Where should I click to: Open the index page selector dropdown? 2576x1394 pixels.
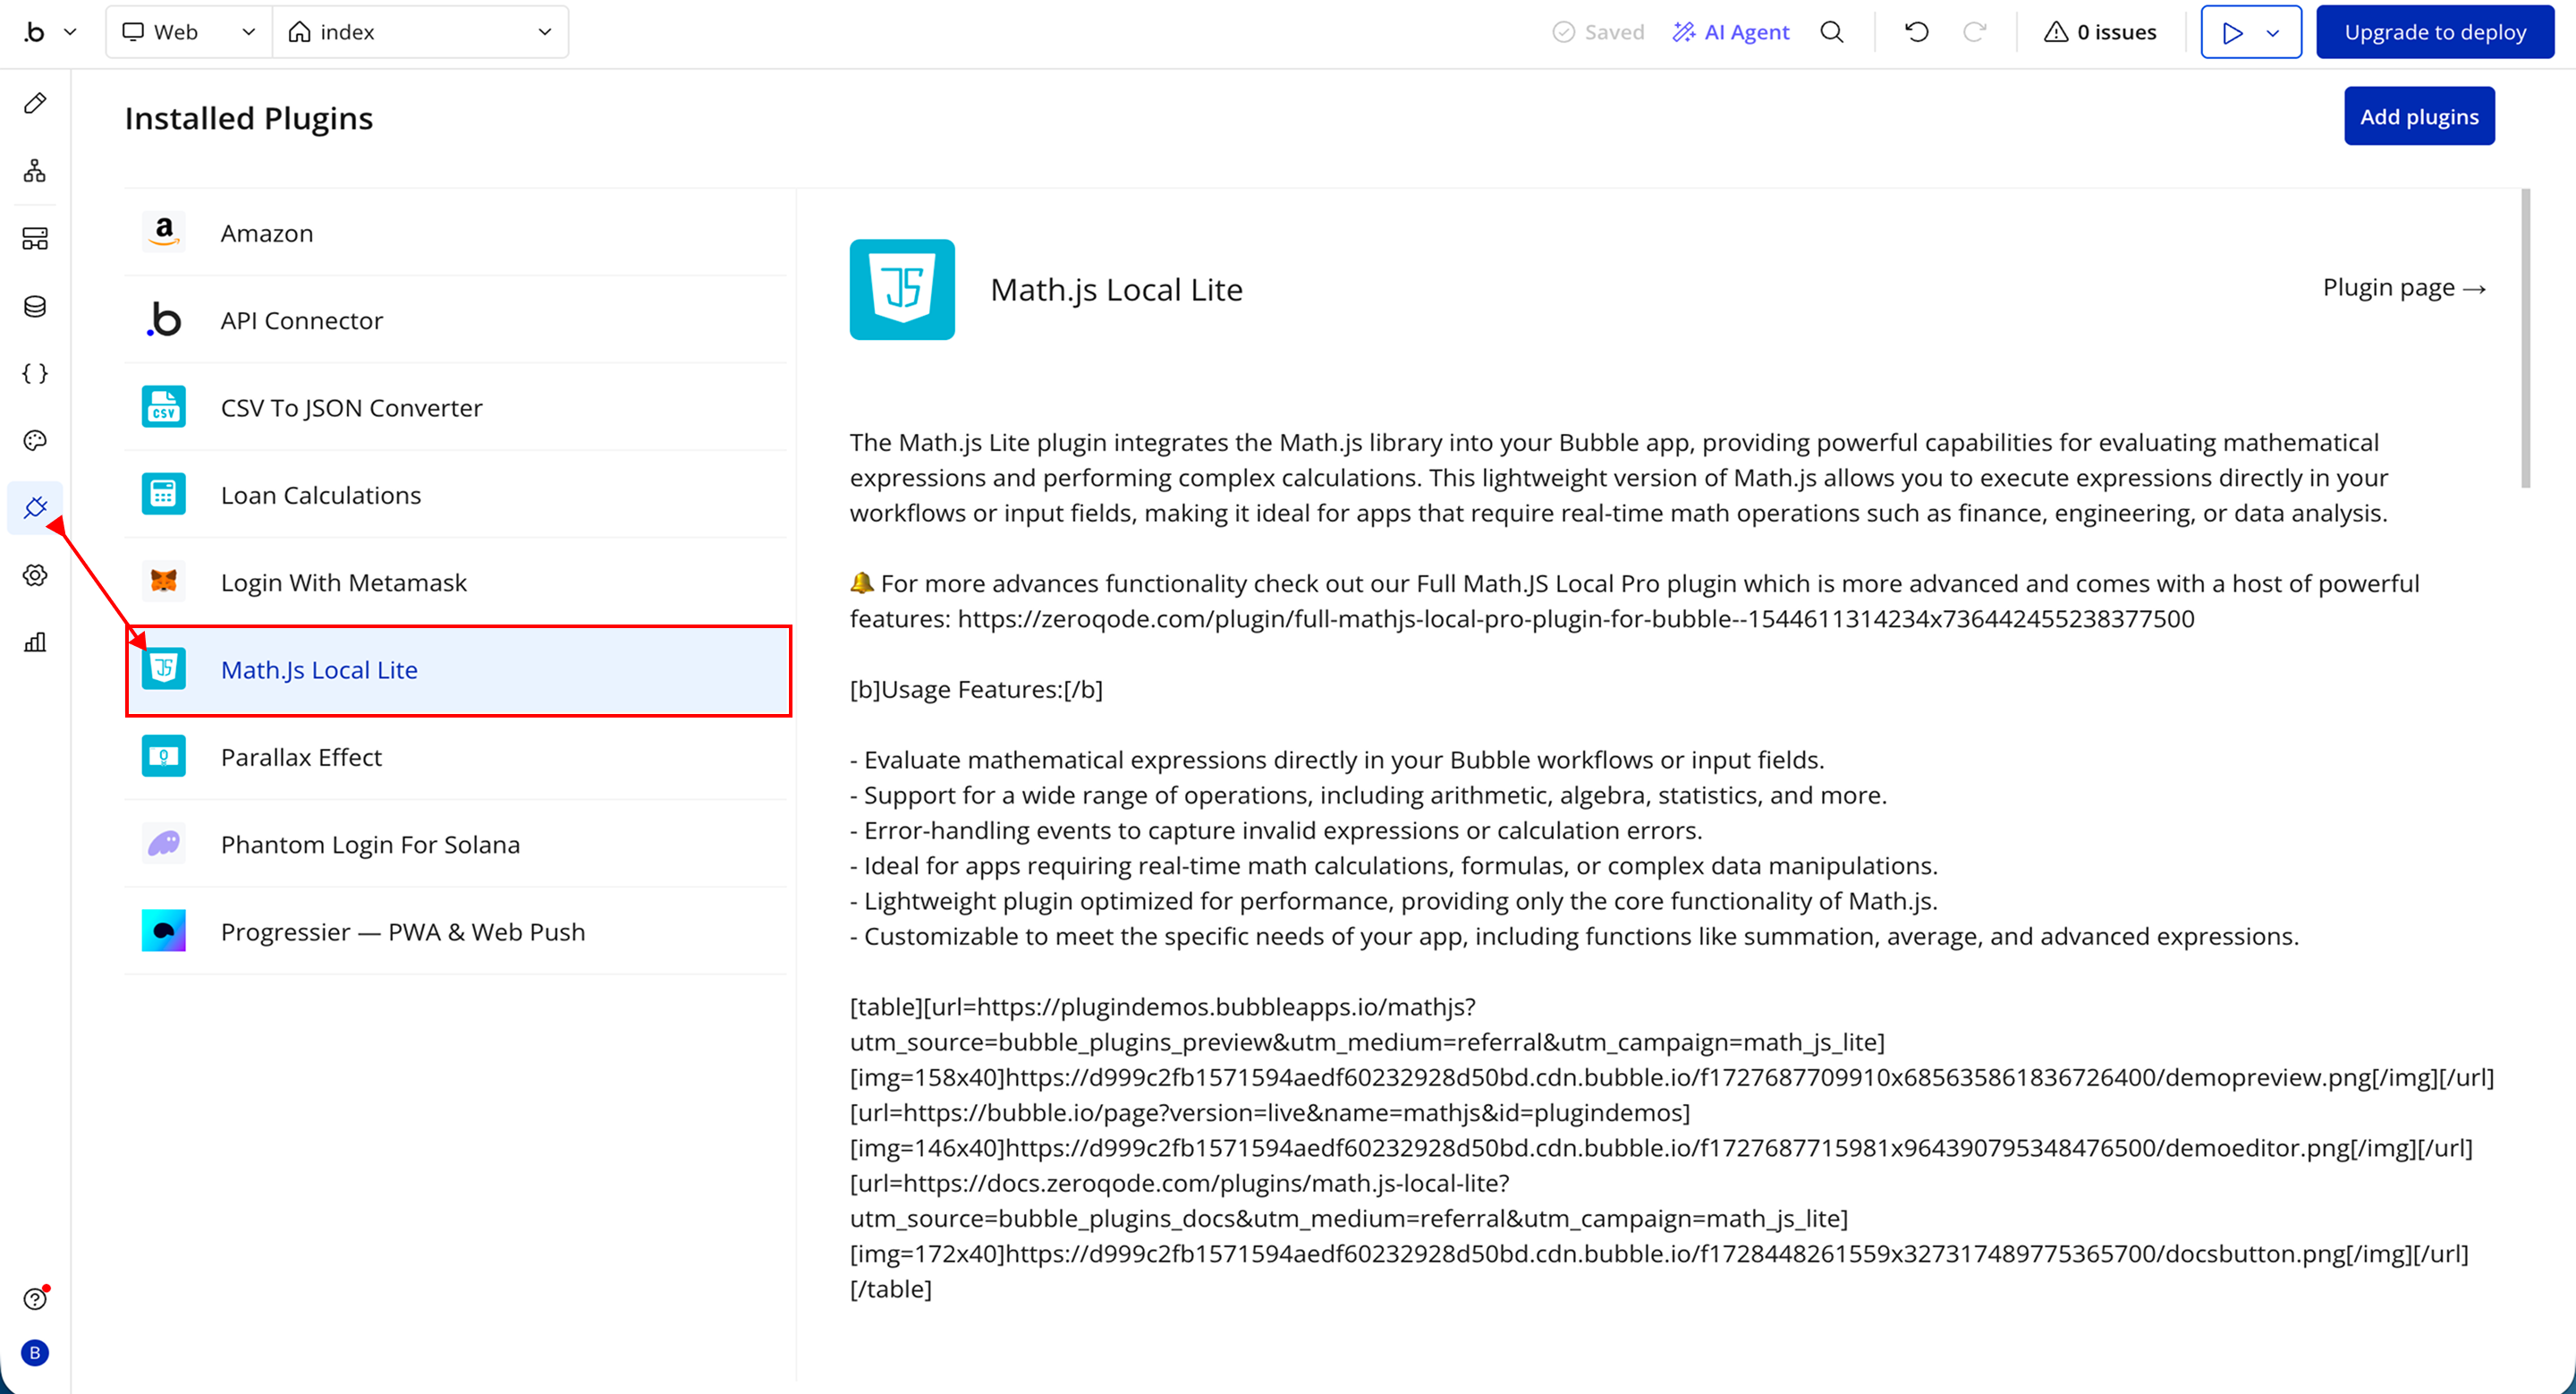pos(420,32)
